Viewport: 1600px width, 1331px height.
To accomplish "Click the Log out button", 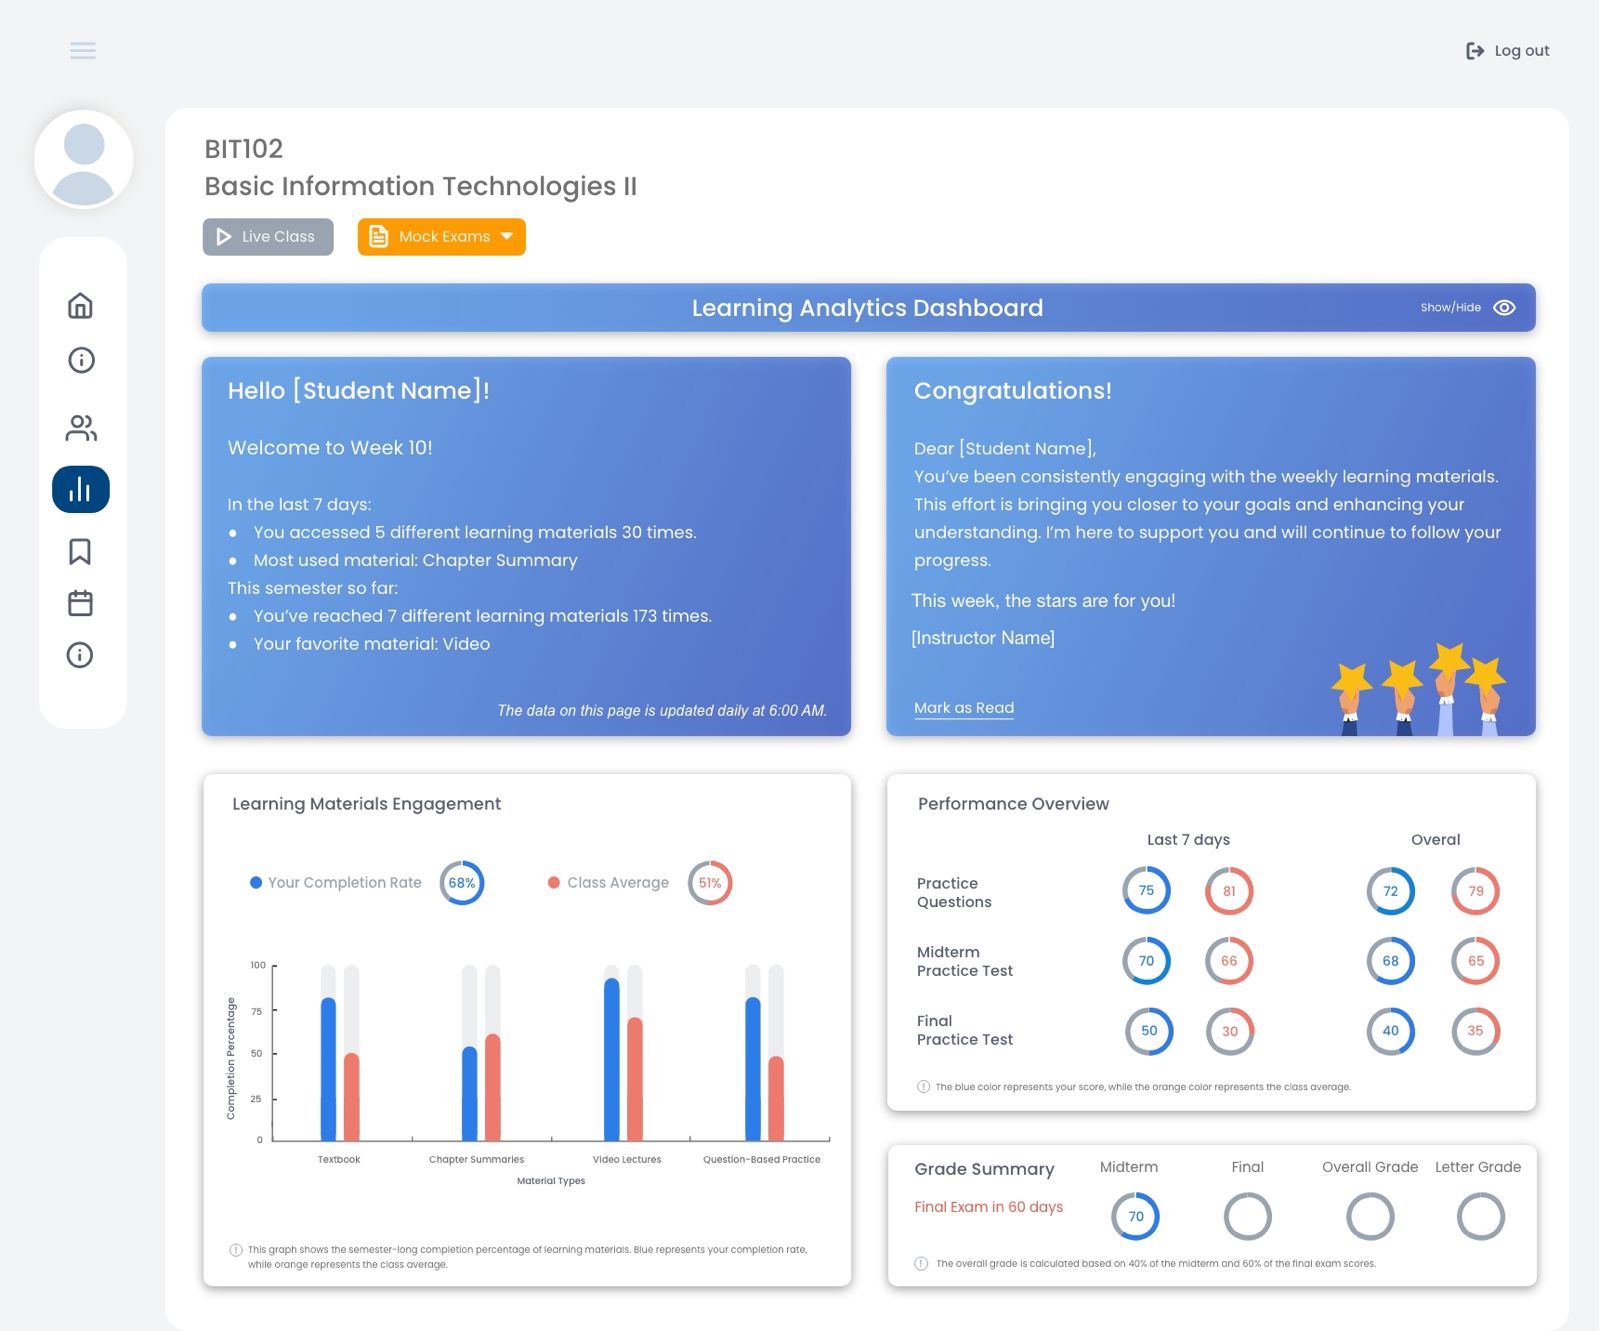I will point(1507,51).
